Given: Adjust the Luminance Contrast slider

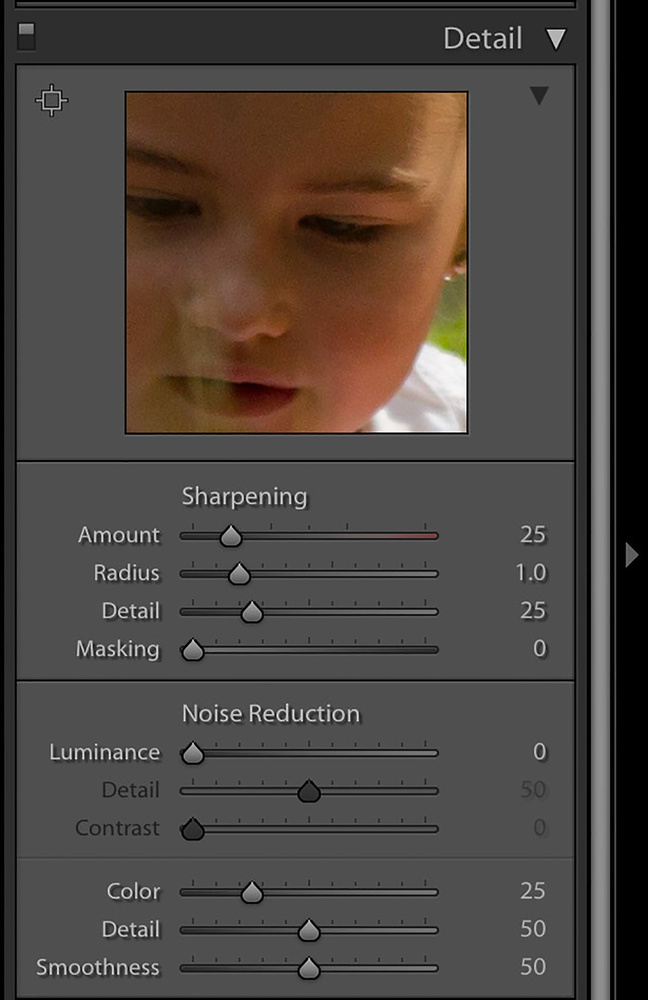Looking at the screenshot, I should click(193, 830).
